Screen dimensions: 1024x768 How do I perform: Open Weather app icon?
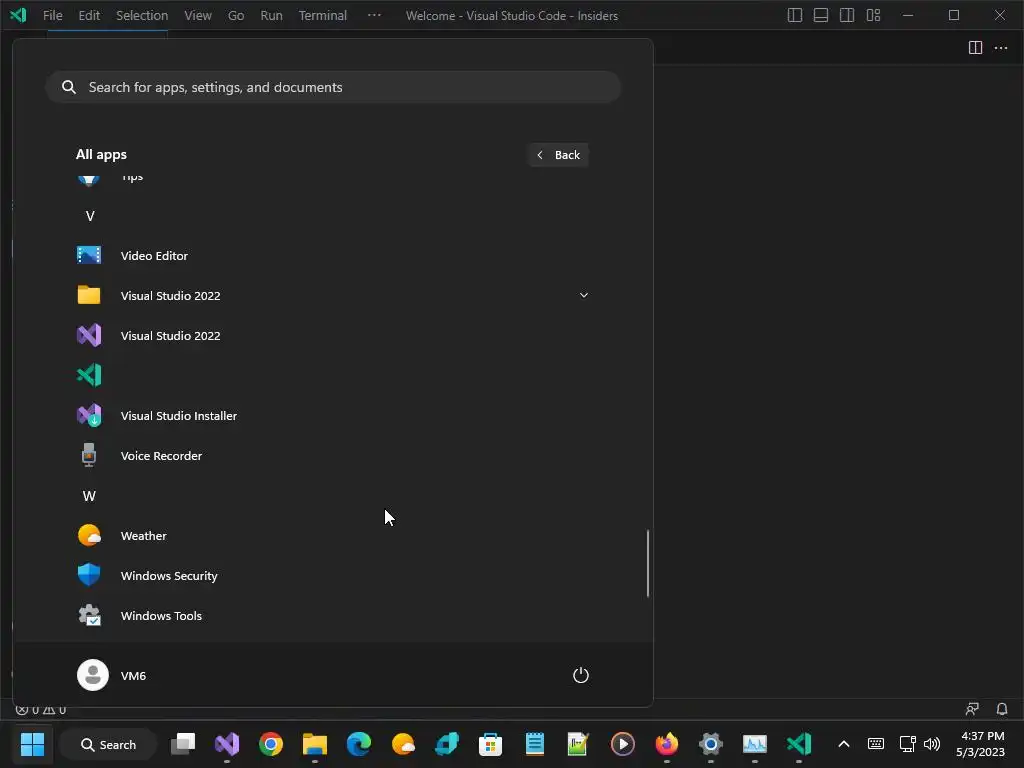(89, 536)
